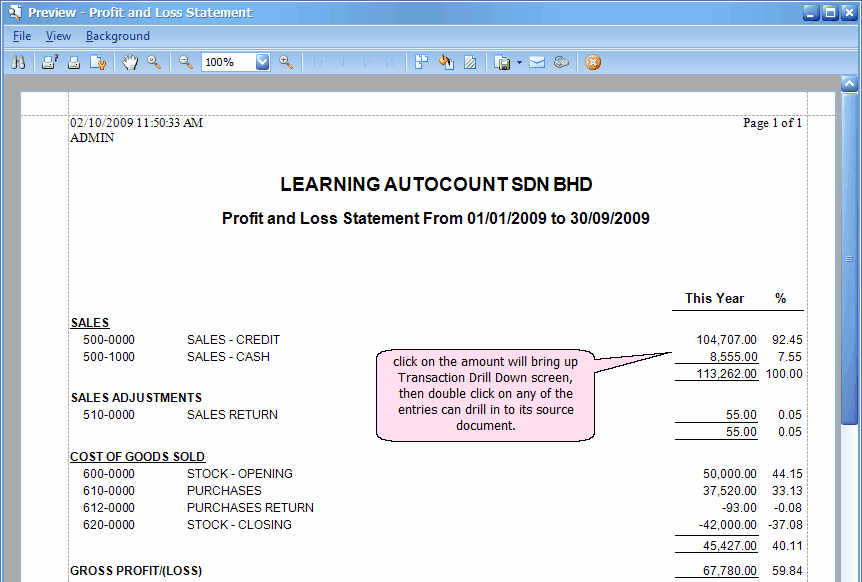Click the percentage 59.84
Screen dimensions: 862x582
[x=787, y=571]
